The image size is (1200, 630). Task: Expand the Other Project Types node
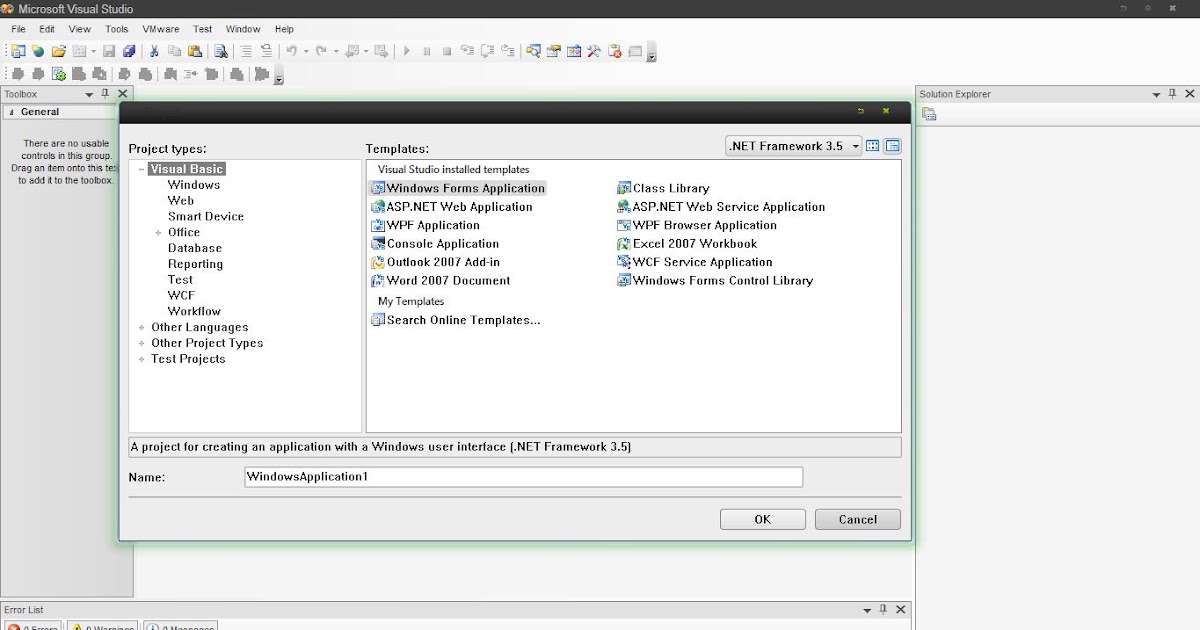(x=142, y=344)
